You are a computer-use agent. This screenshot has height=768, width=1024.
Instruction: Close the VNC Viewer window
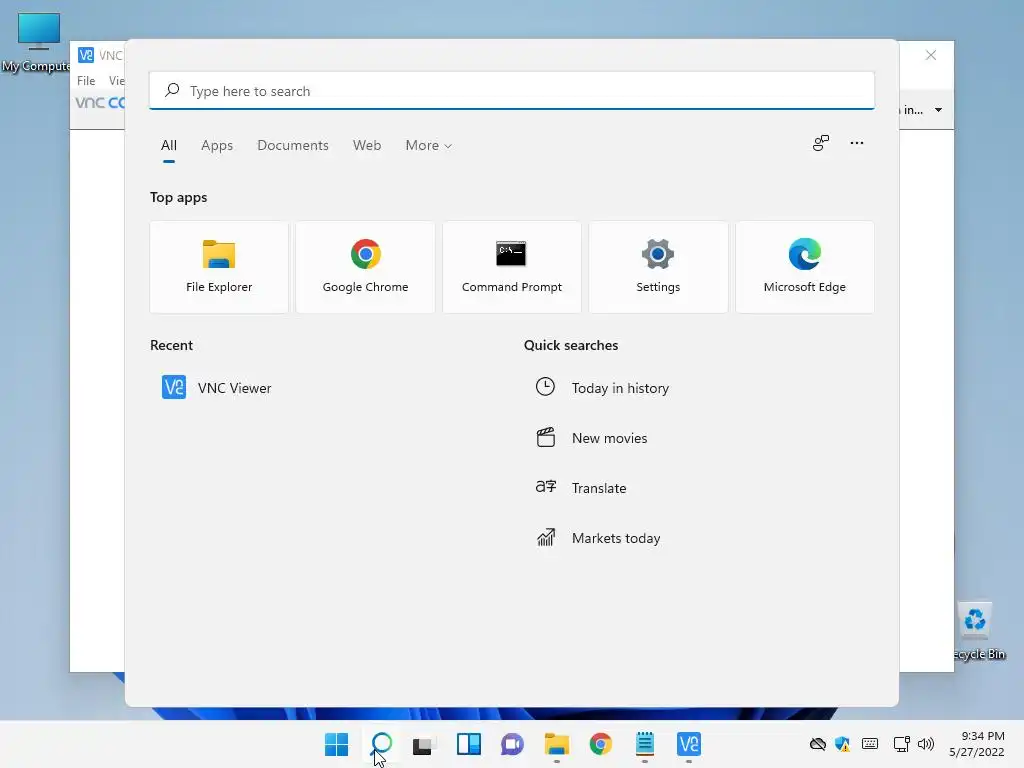click(931, 56)
